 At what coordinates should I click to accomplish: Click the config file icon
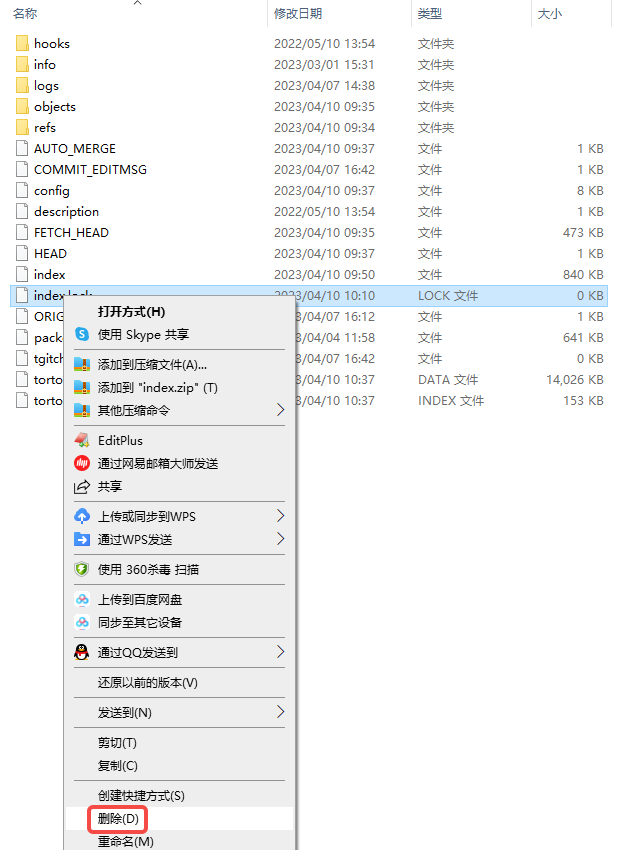click(x=22, y=191)
